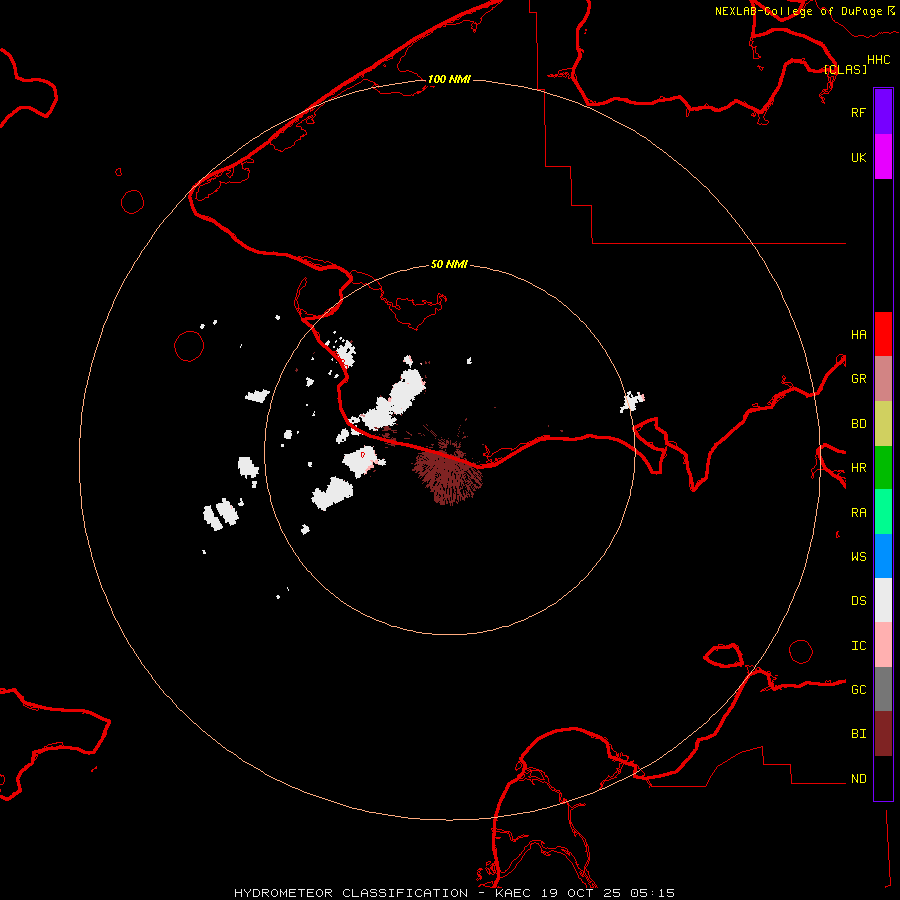Click the BD legend label

[x=858, y=424]
